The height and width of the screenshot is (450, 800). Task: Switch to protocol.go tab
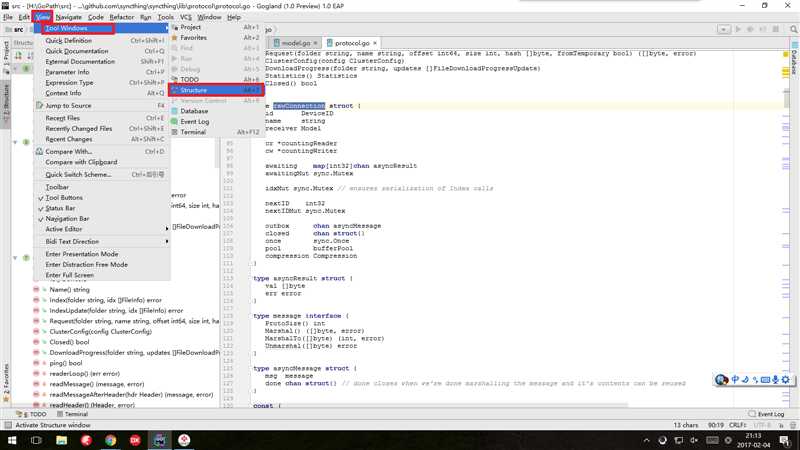[352, 43]
